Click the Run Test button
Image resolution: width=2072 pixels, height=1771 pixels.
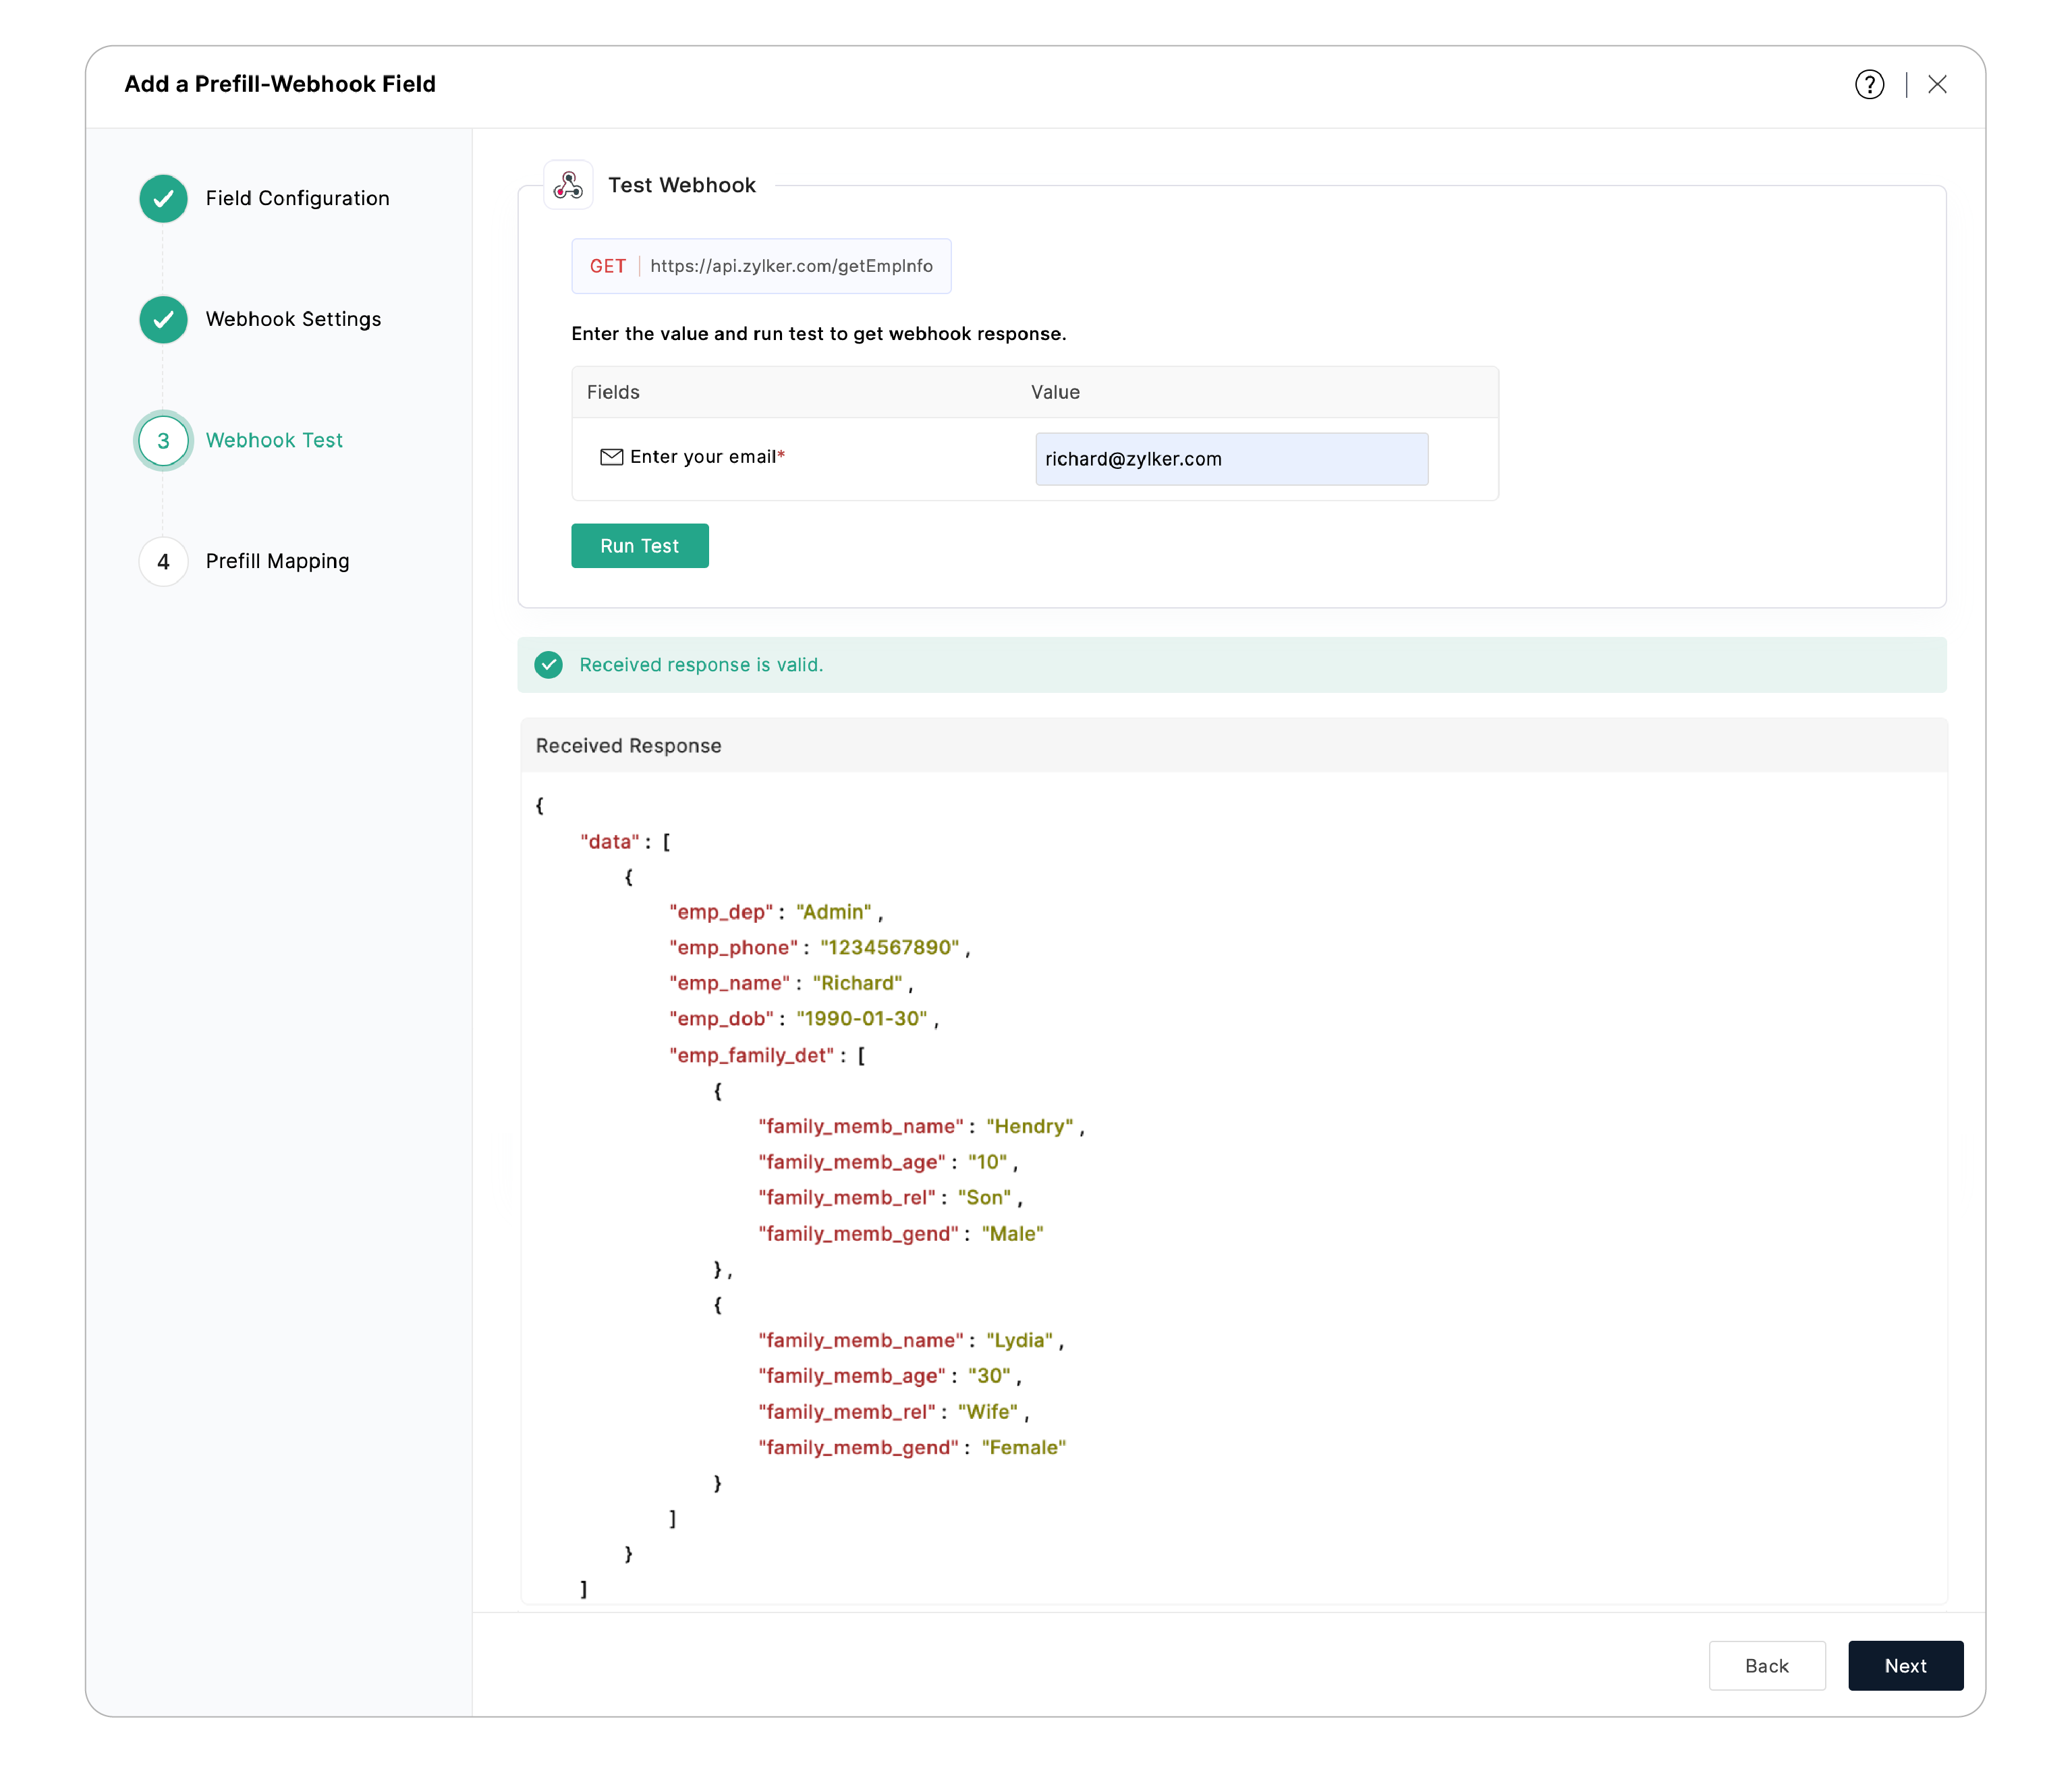639,545
